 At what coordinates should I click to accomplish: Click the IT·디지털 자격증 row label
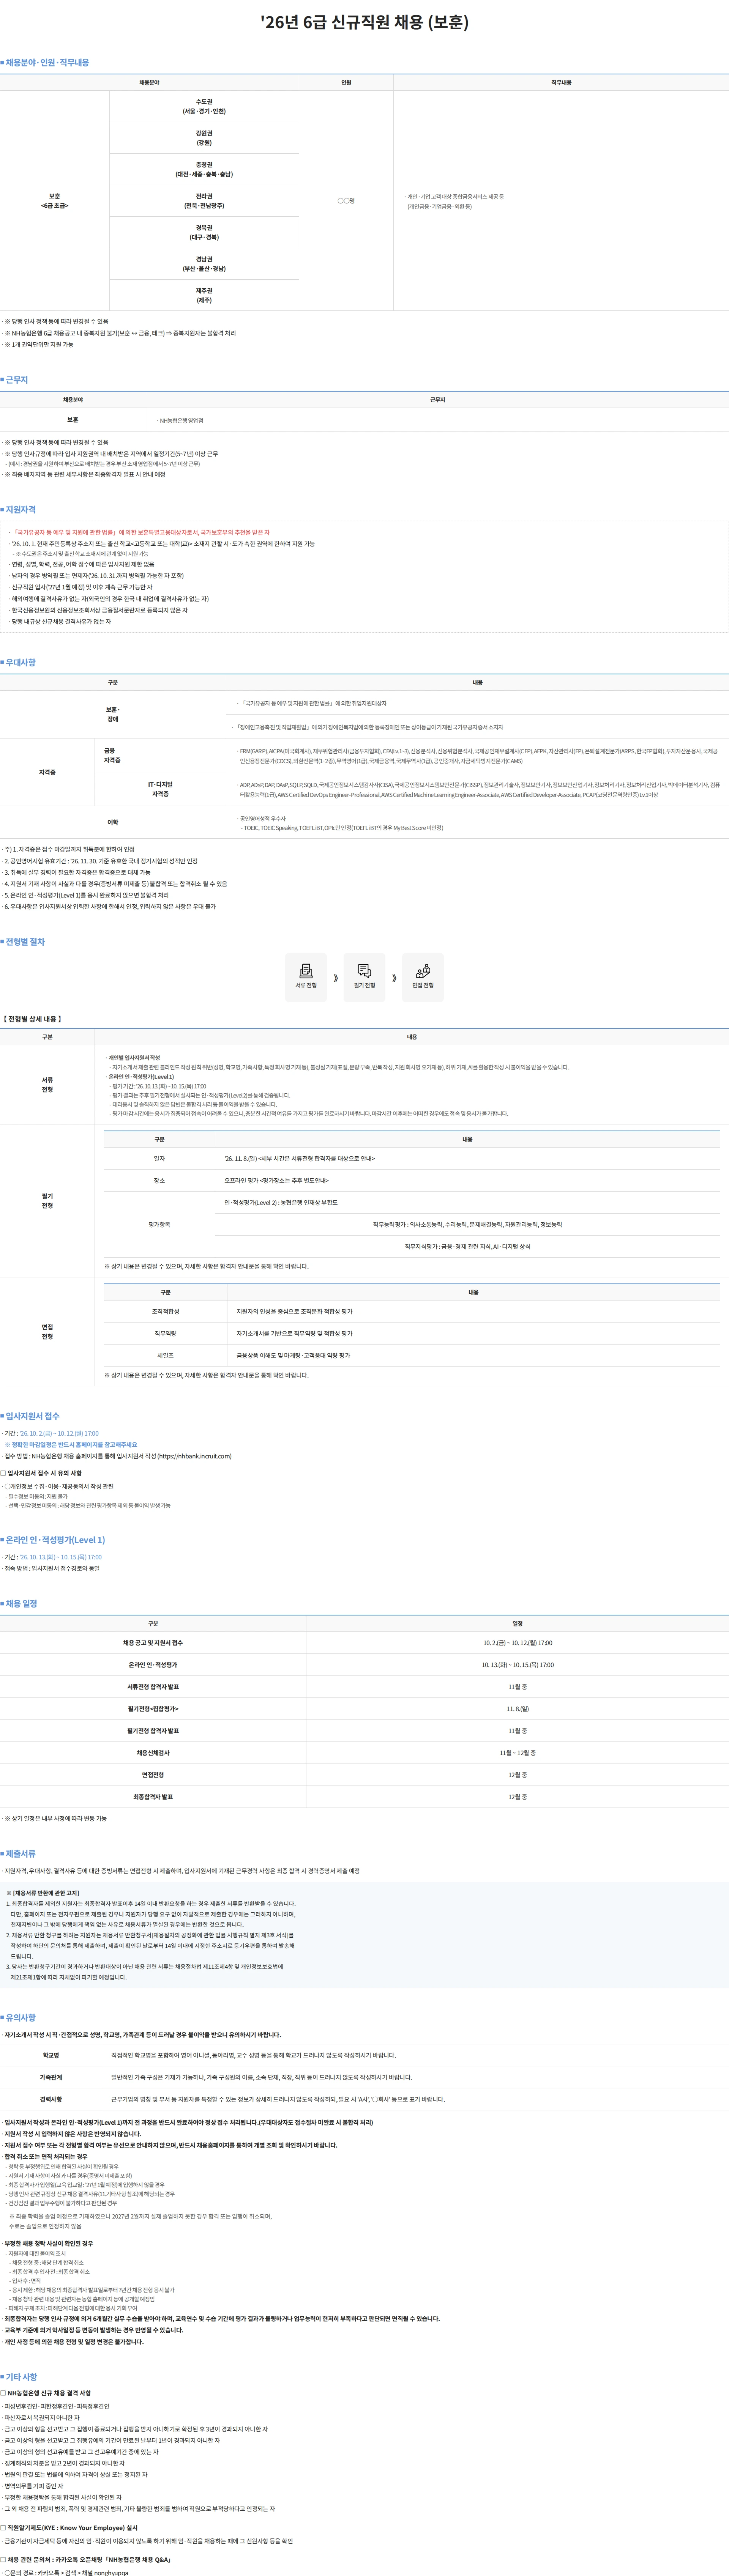[160, 789]
